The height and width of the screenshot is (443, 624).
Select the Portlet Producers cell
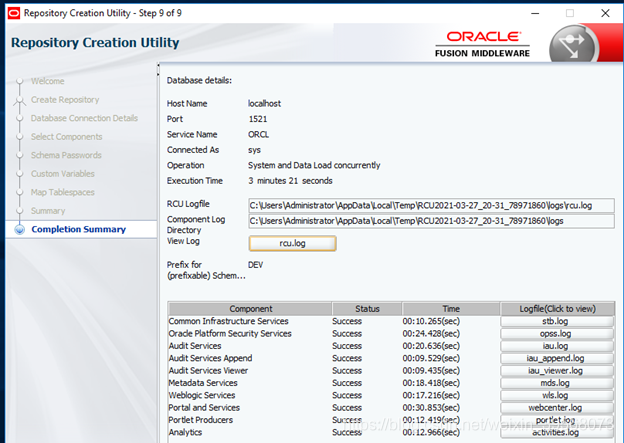[x=201, y=420]
